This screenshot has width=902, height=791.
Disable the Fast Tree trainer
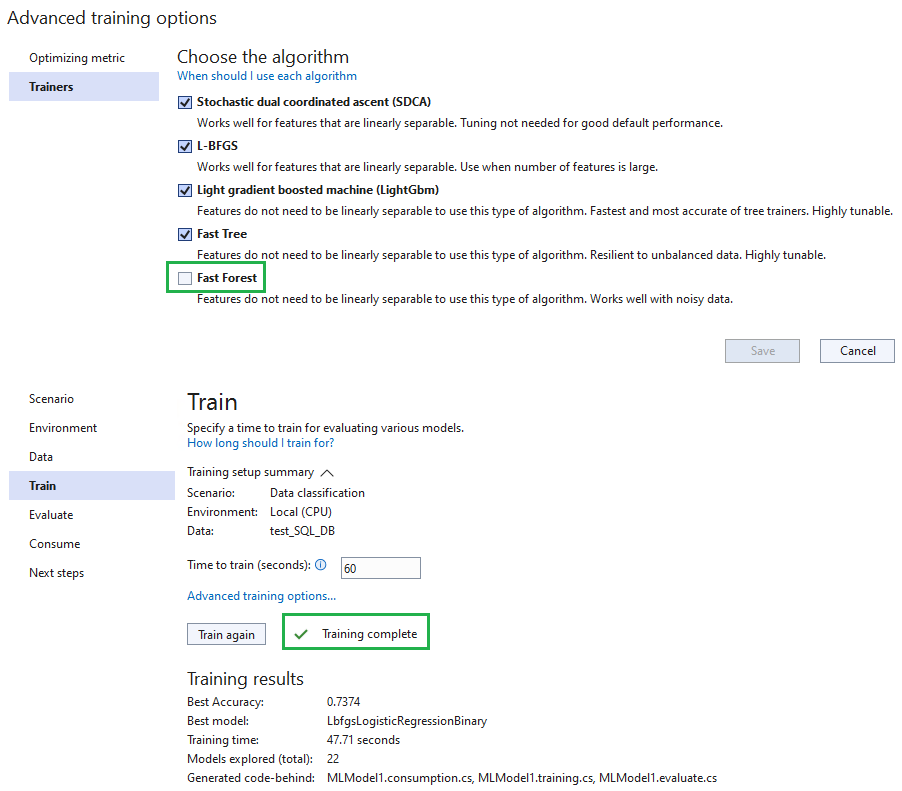pyautogui.click(x=184, y=233)
